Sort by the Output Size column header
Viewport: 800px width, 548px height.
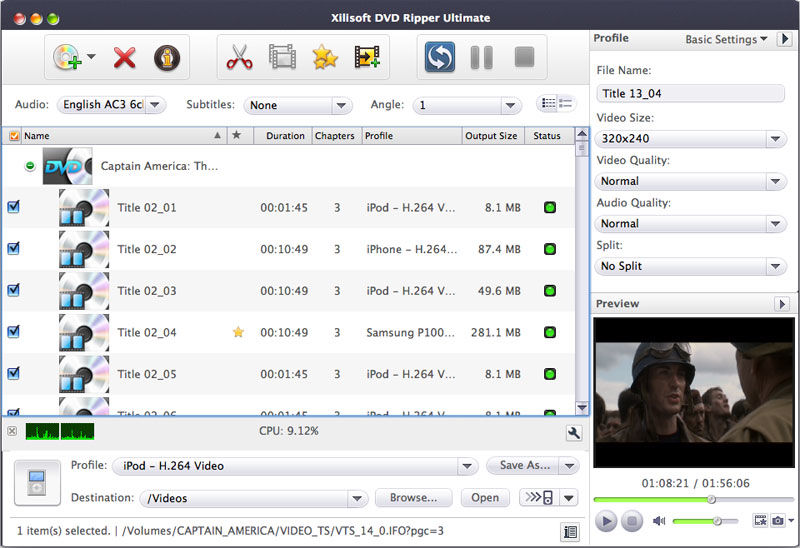click(491, 136)
